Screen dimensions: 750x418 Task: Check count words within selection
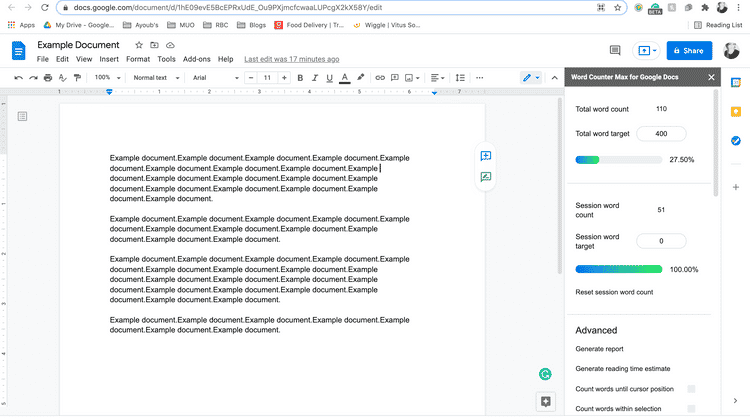pos(691,408)
